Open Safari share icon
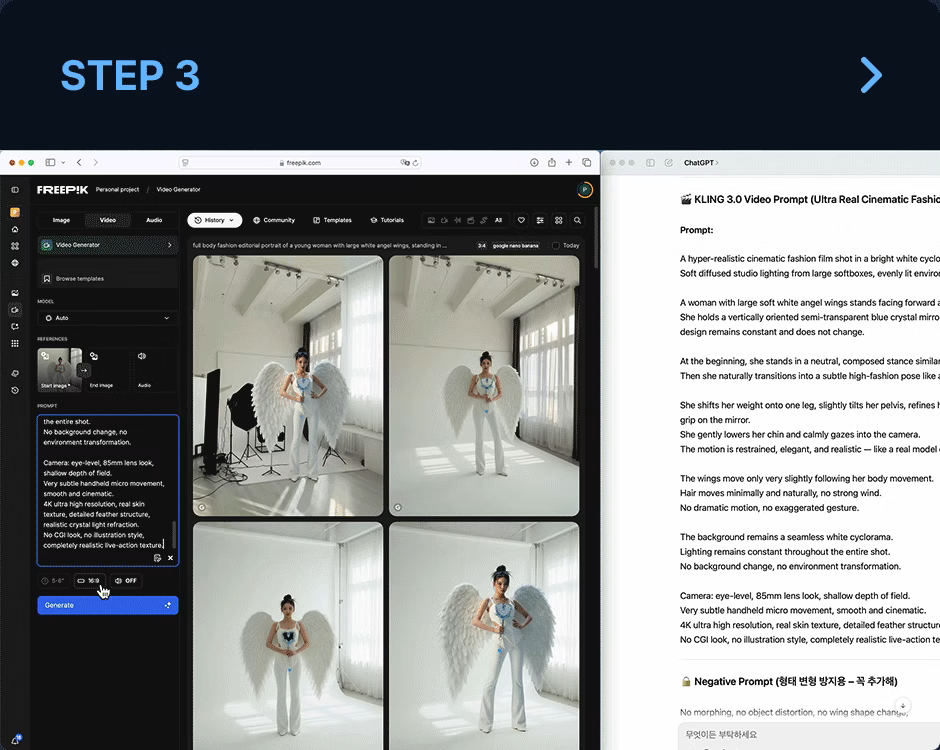The height and width of the screenshot is (750, 940). 552,162
